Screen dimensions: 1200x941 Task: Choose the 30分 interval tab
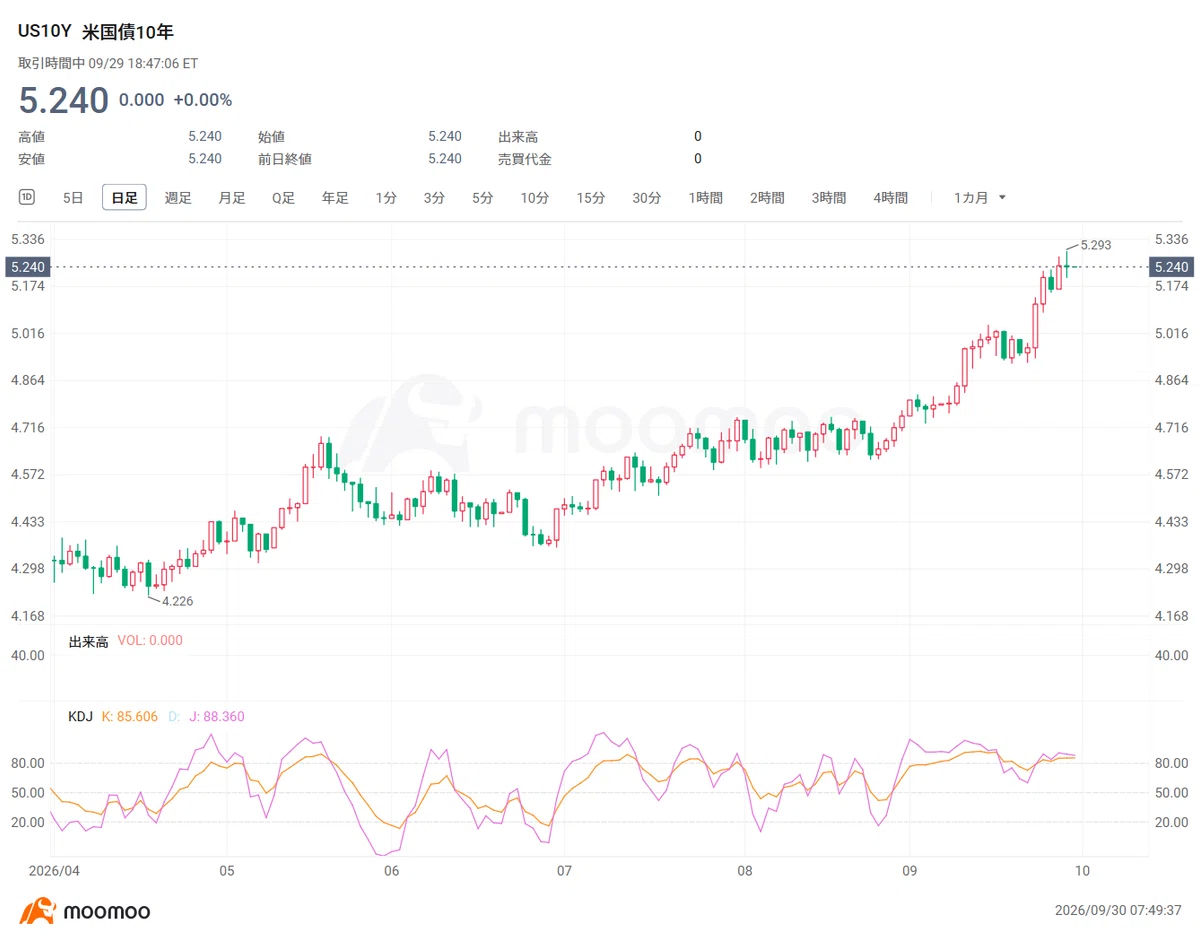[x=646, y=198]
